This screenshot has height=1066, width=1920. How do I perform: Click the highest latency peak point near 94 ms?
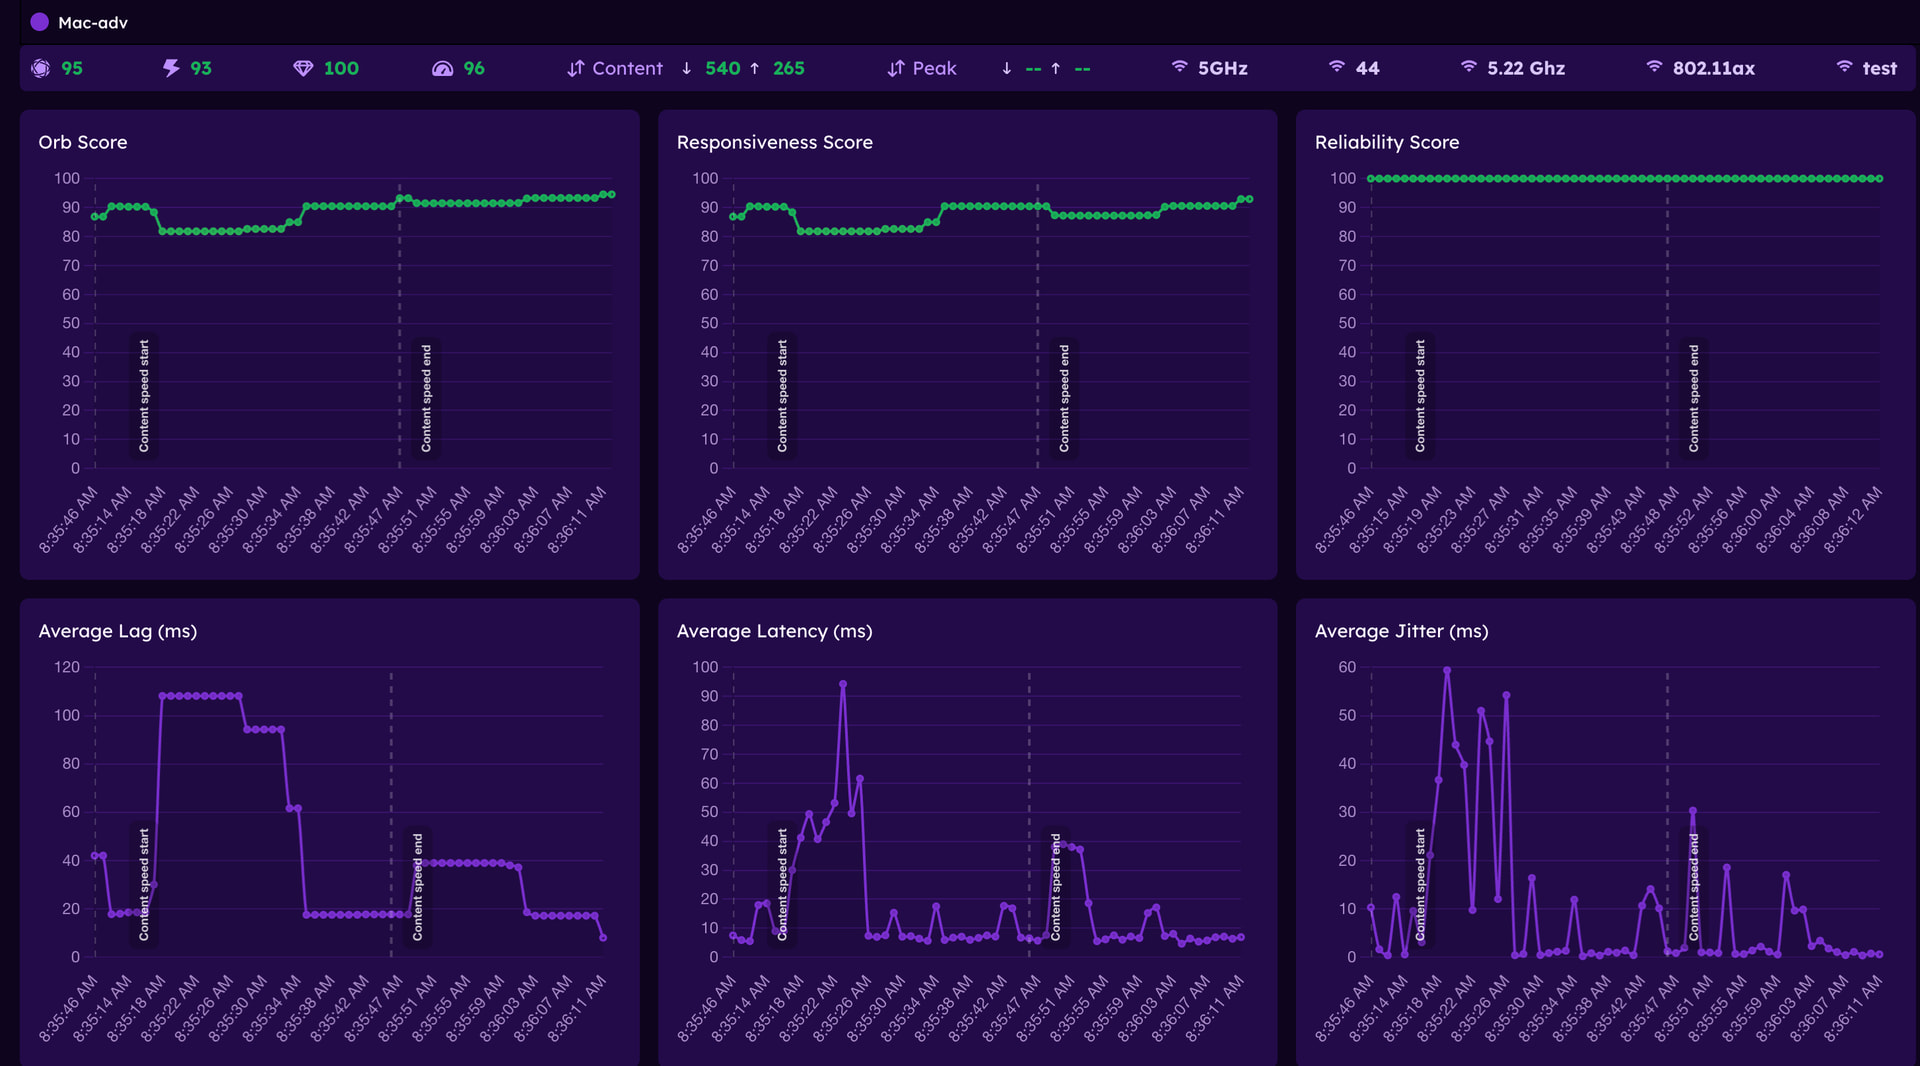pyautogui.click(x=843, y=685)
